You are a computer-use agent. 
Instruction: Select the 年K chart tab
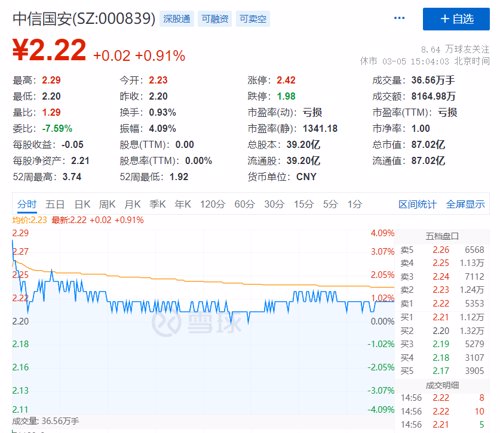183,204
